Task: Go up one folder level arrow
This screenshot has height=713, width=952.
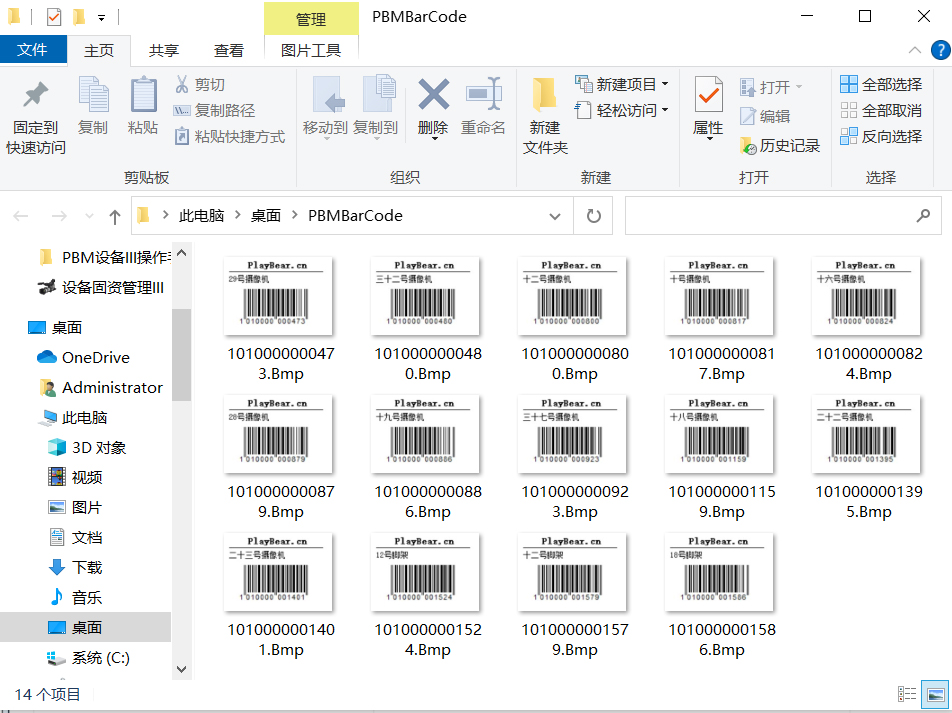Action: coord(114,216)
